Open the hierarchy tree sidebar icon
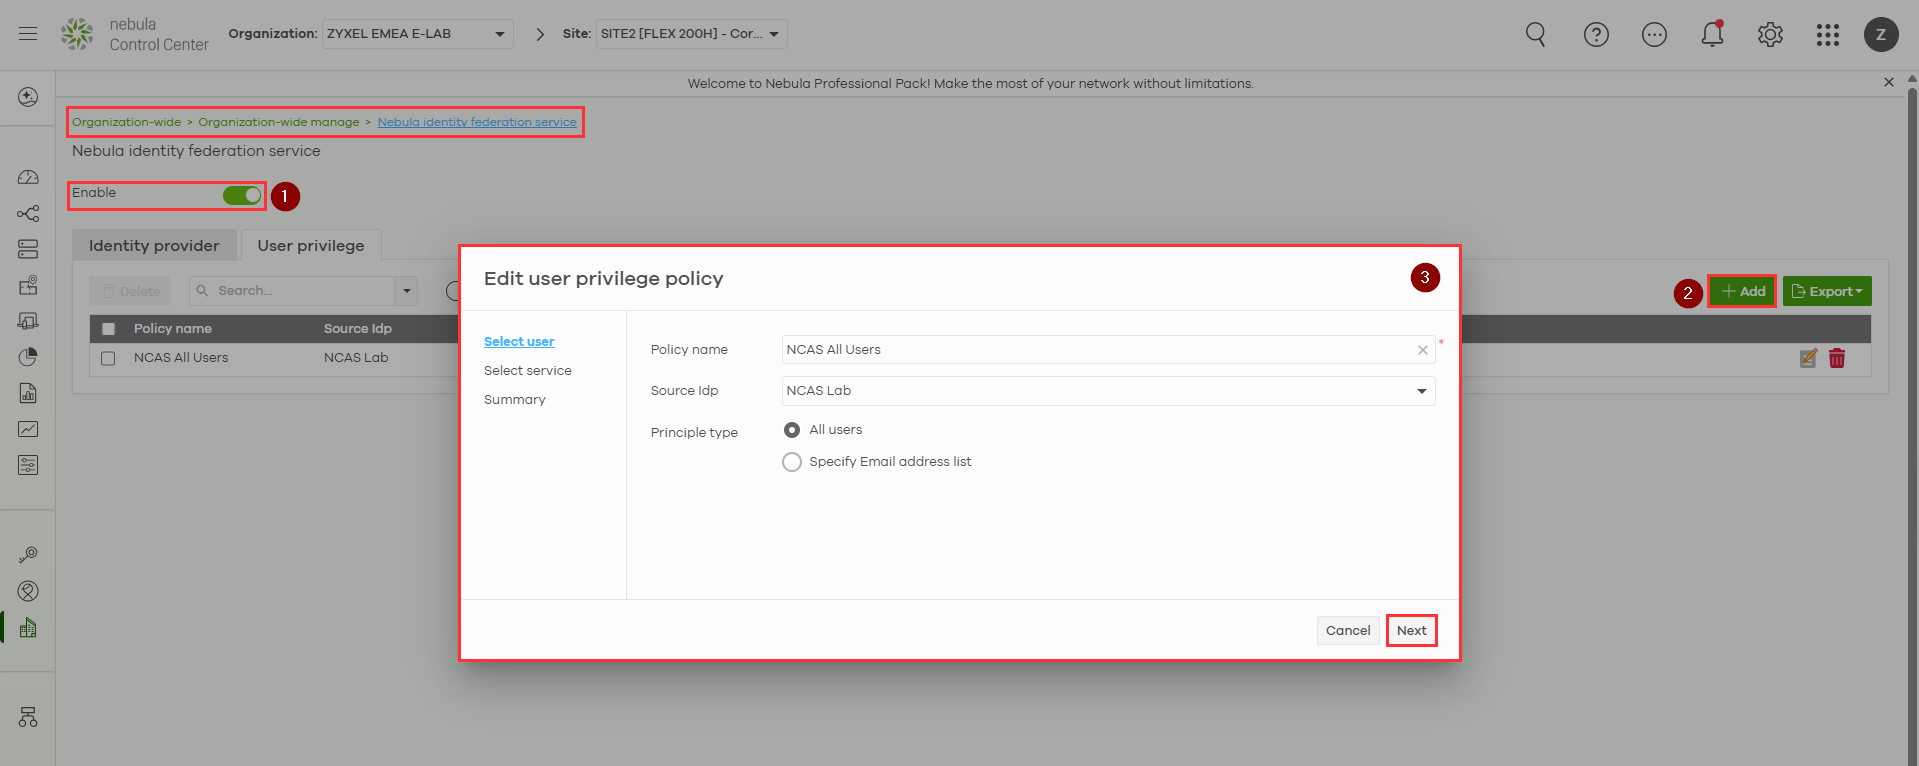 click(28, 717)
